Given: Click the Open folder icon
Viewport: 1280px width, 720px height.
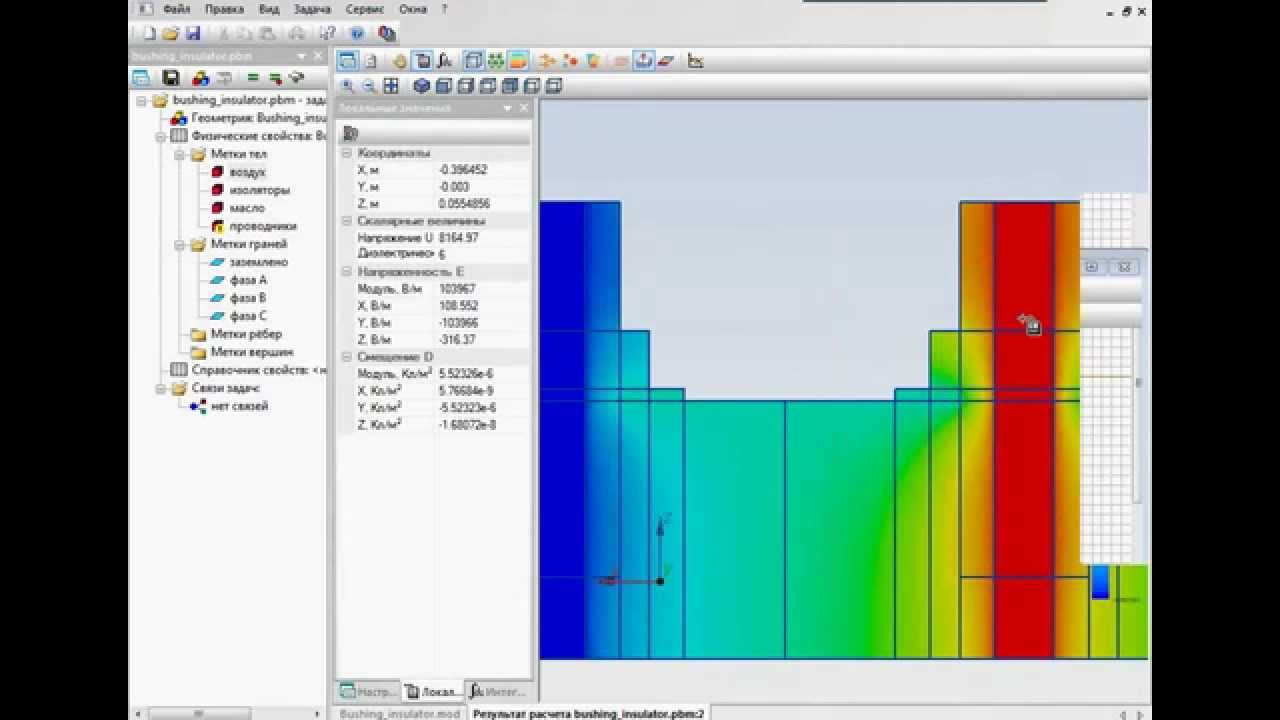Looking at the screenshot, I should click(171, 33).
